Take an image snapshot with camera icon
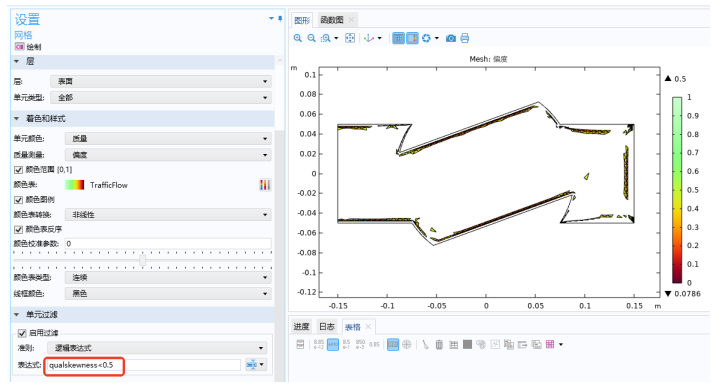 pos(451,38)
